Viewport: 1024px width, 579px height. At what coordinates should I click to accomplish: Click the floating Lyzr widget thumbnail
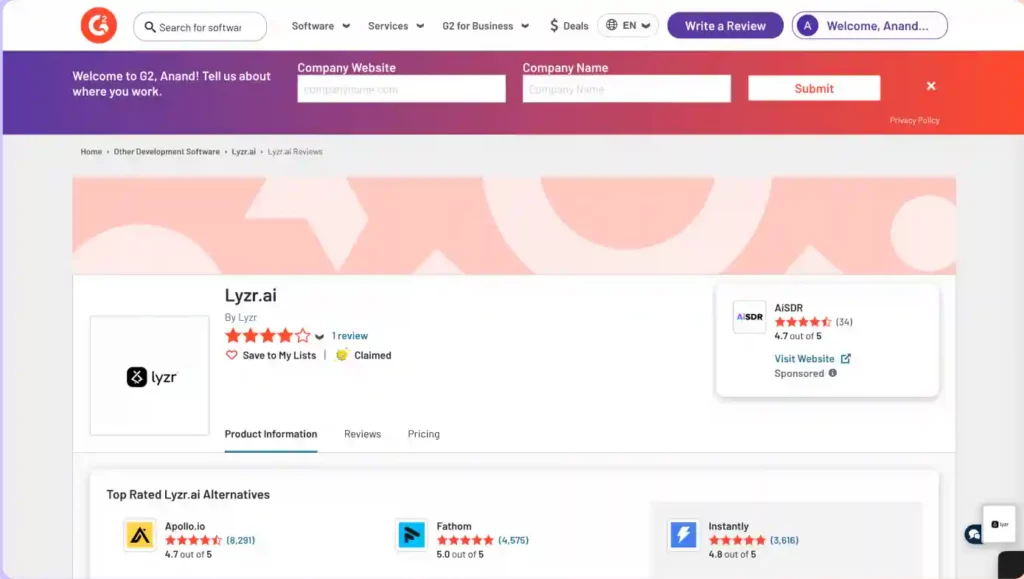999,524
